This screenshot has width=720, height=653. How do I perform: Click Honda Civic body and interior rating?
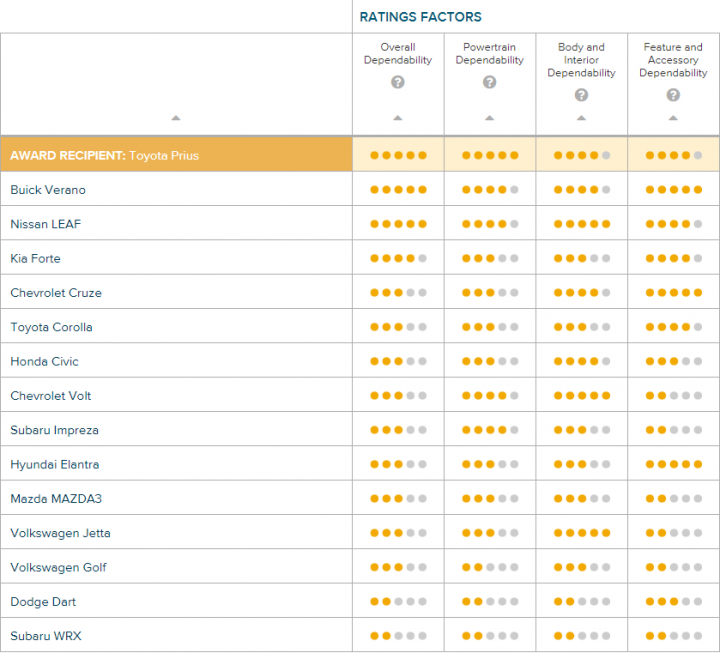[582, 361]
